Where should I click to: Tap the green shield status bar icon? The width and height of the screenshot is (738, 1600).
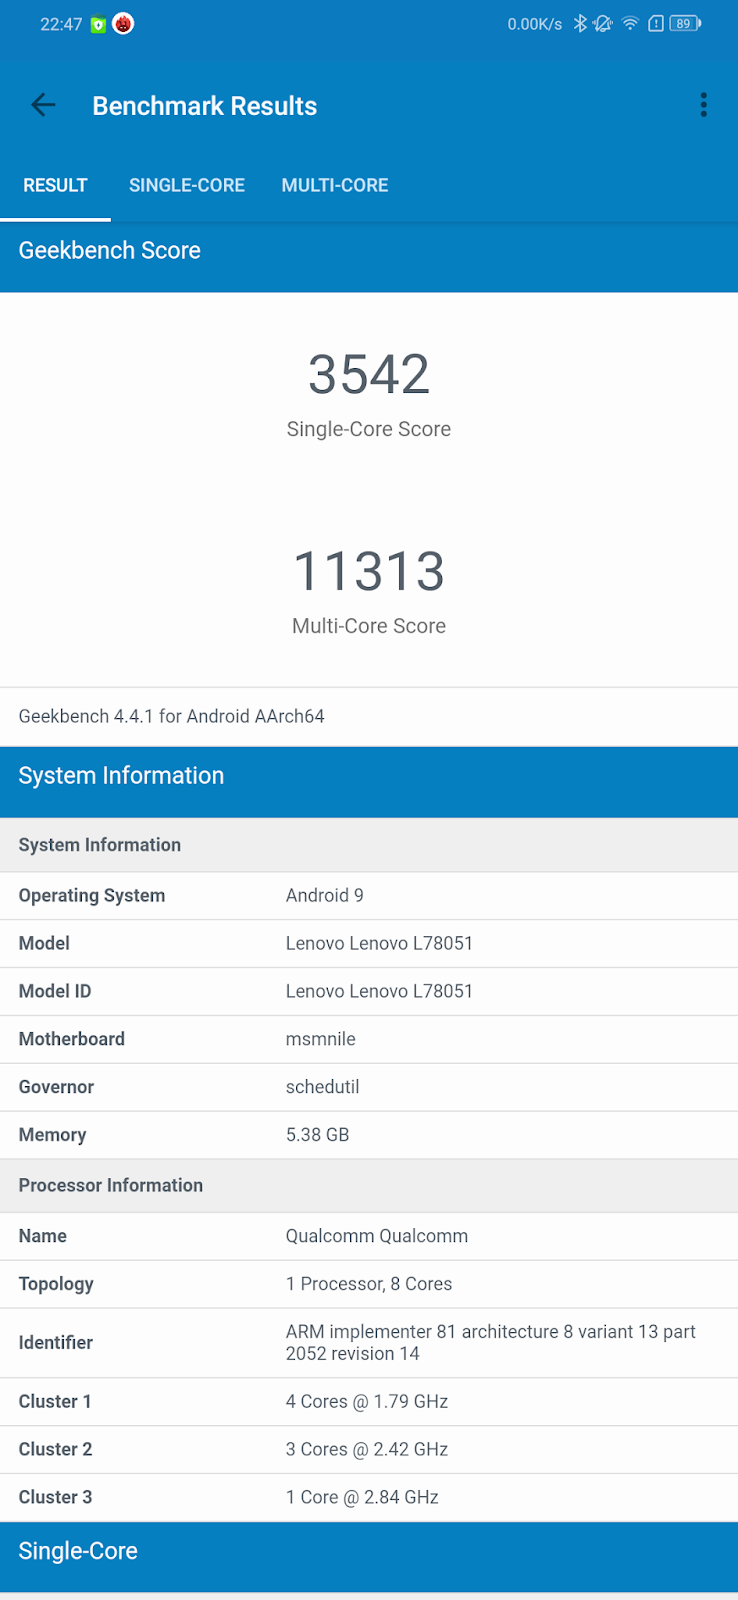click(x=98, y=25)
